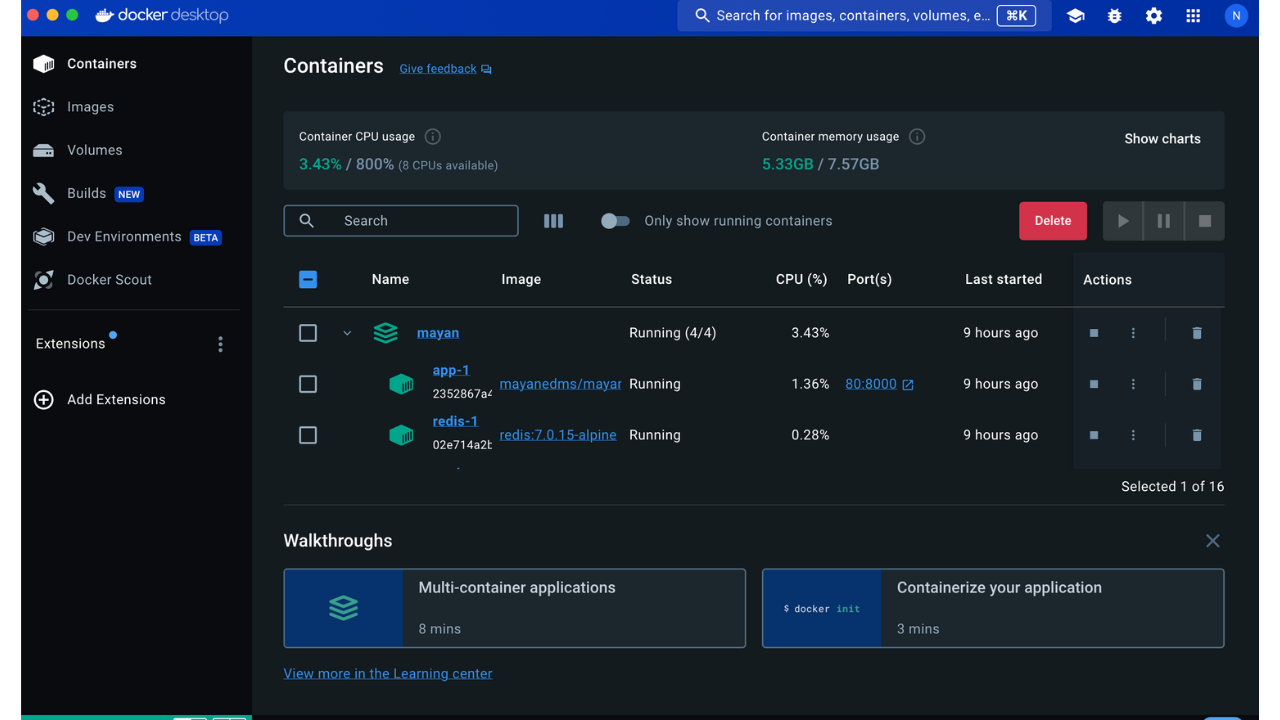Go to Images in the sidebar
This screenshot has height=720, width=1280.
coord(90,107)
